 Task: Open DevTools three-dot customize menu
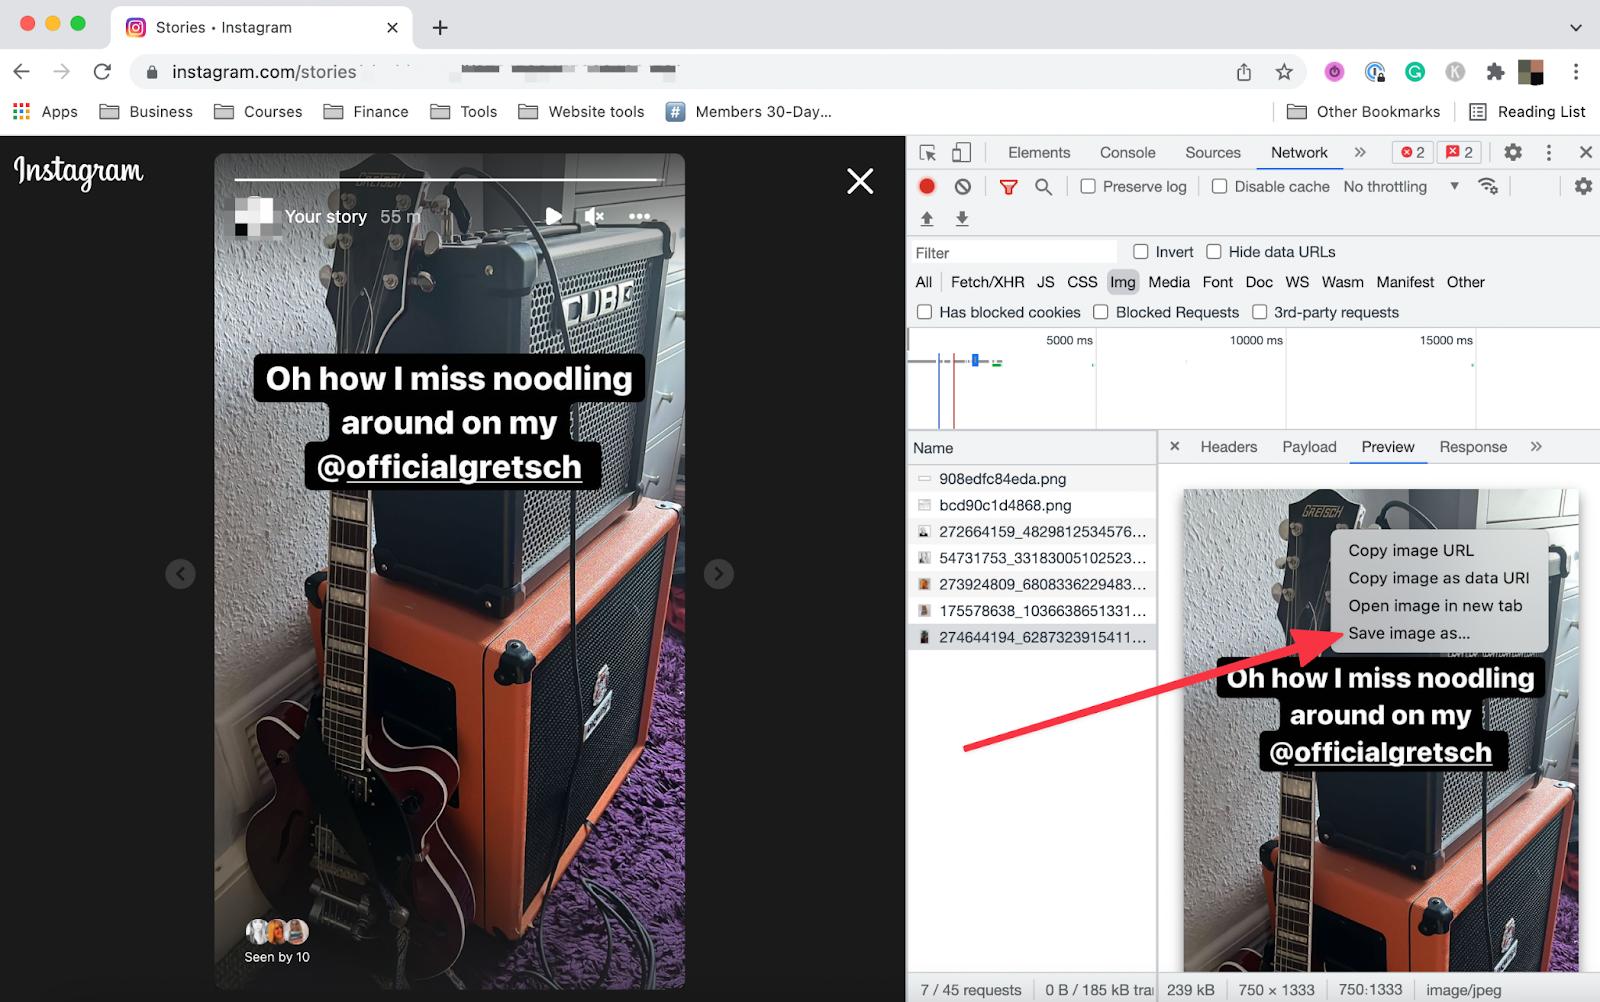[1549, 152]
